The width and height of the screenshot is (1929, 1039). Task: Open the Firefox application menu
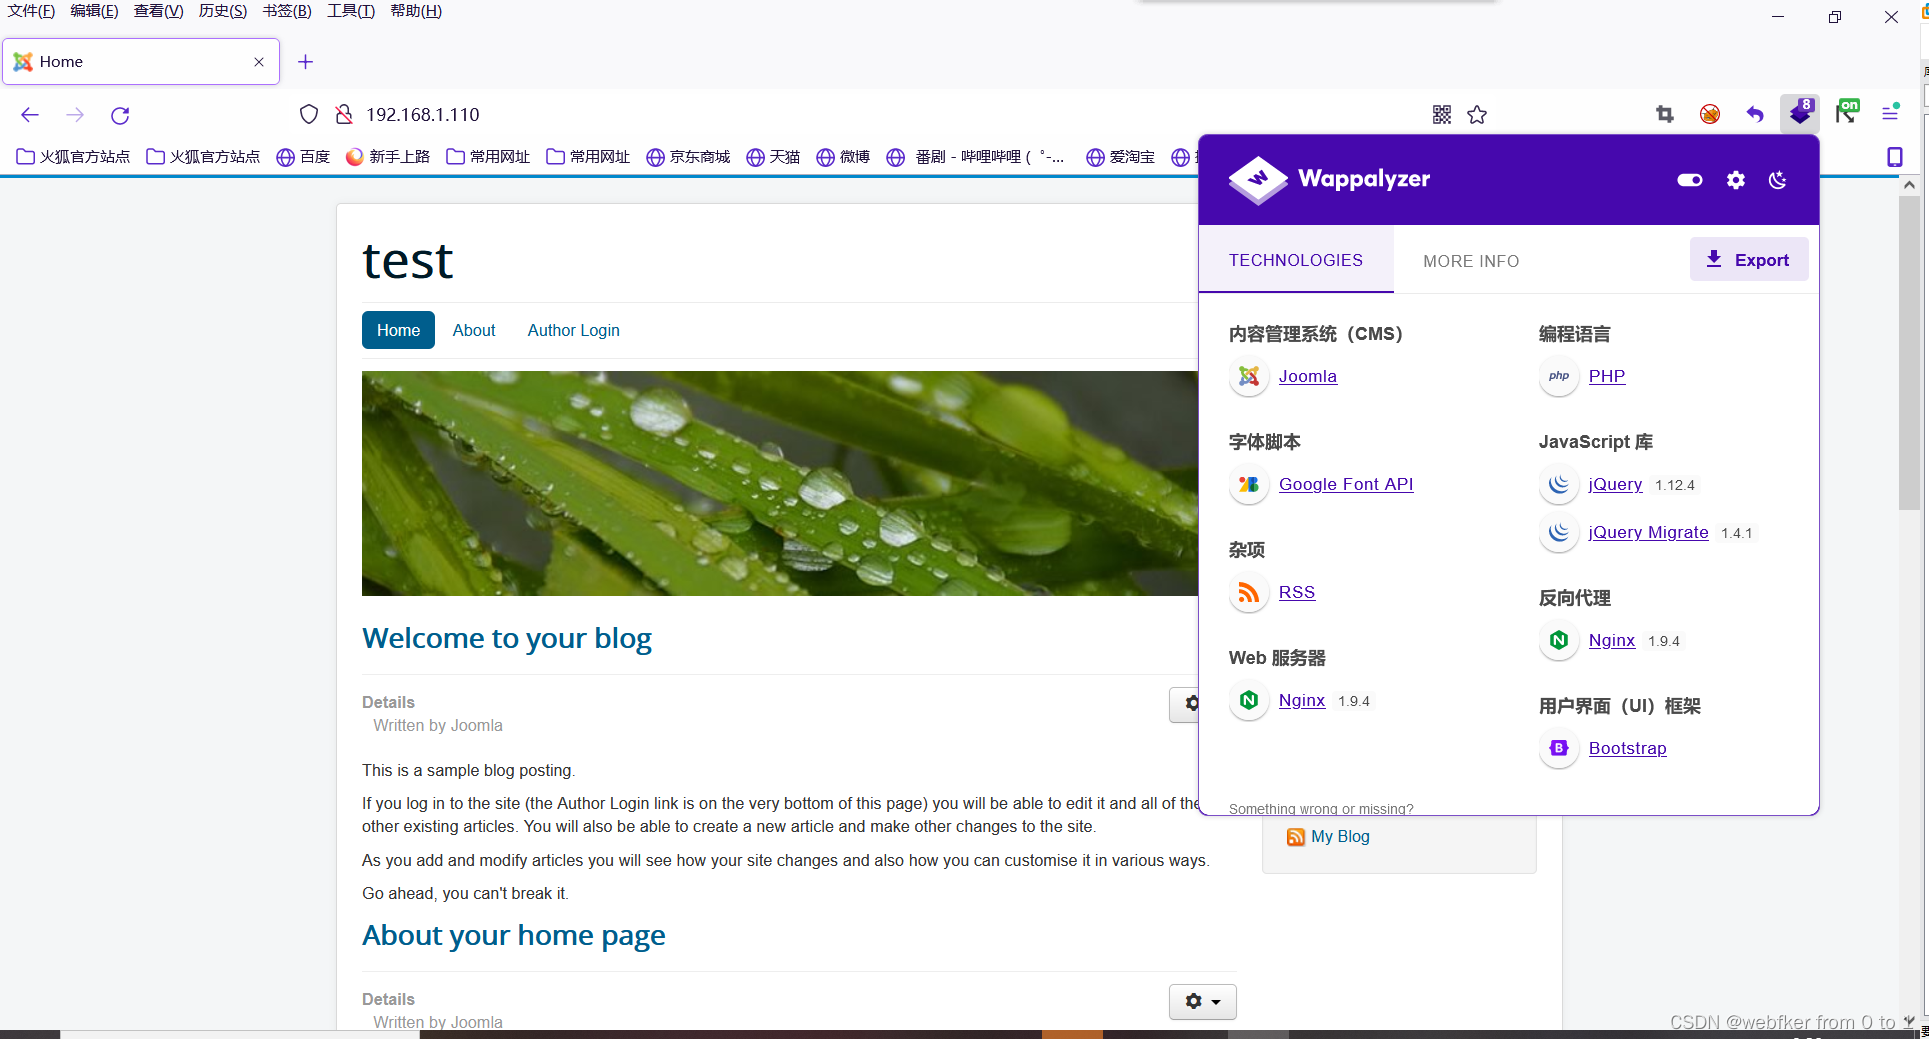1890,113
